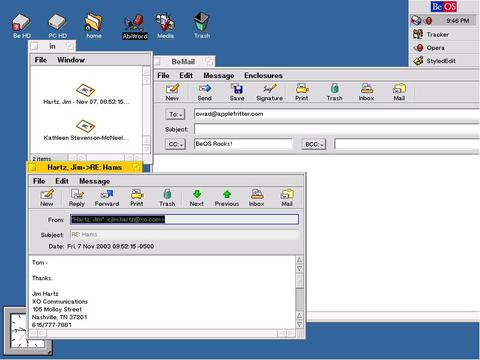Click the Subject input field
Image resolution: width=480 pixels, height=360 pixels.
pos(337,129)
